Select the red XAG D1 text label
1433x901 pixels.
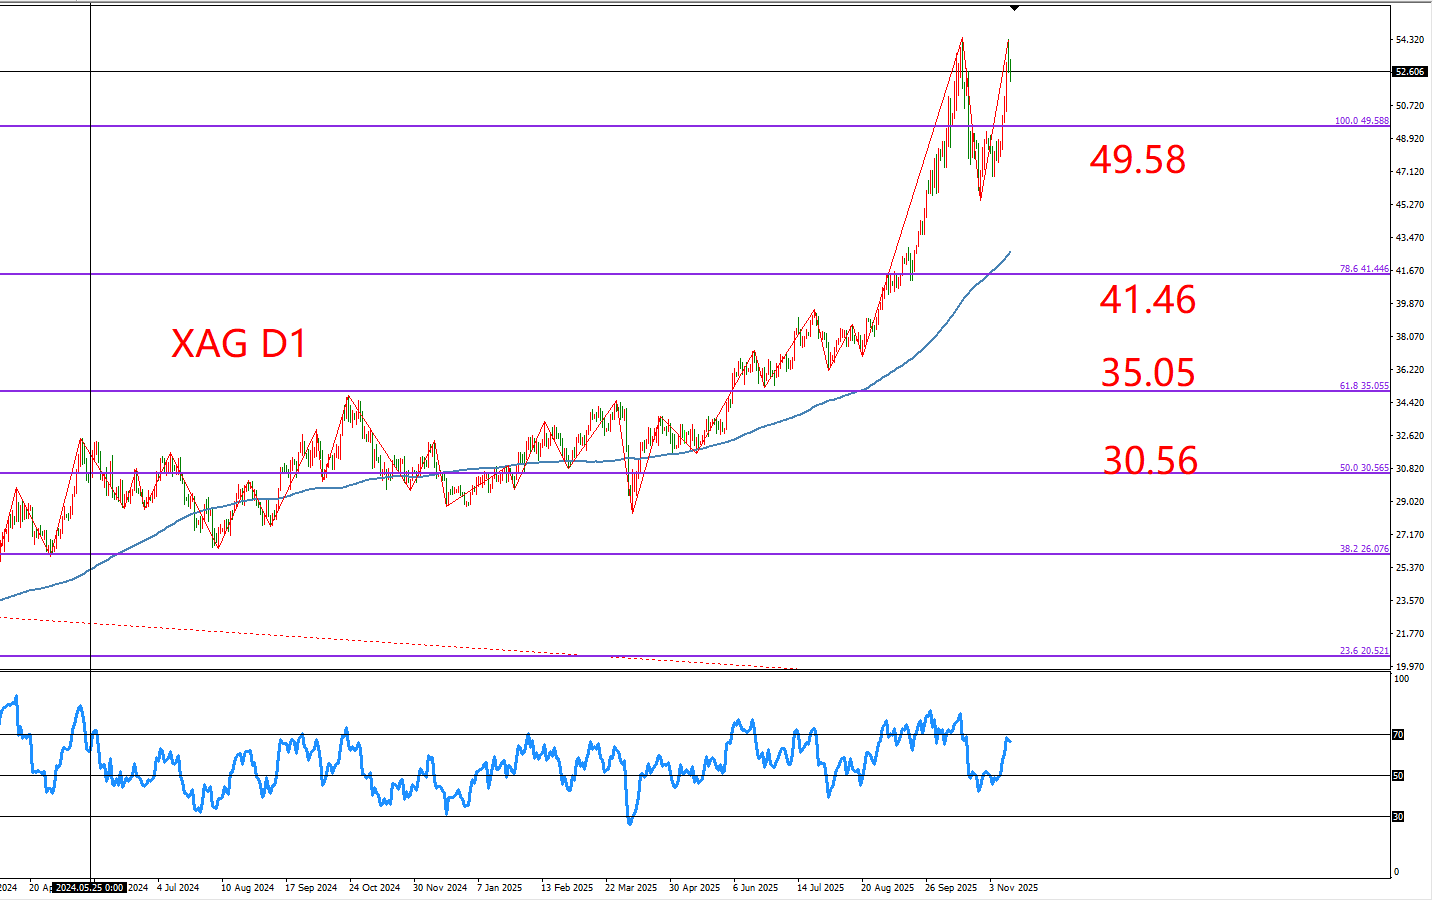tap(239, 344)
